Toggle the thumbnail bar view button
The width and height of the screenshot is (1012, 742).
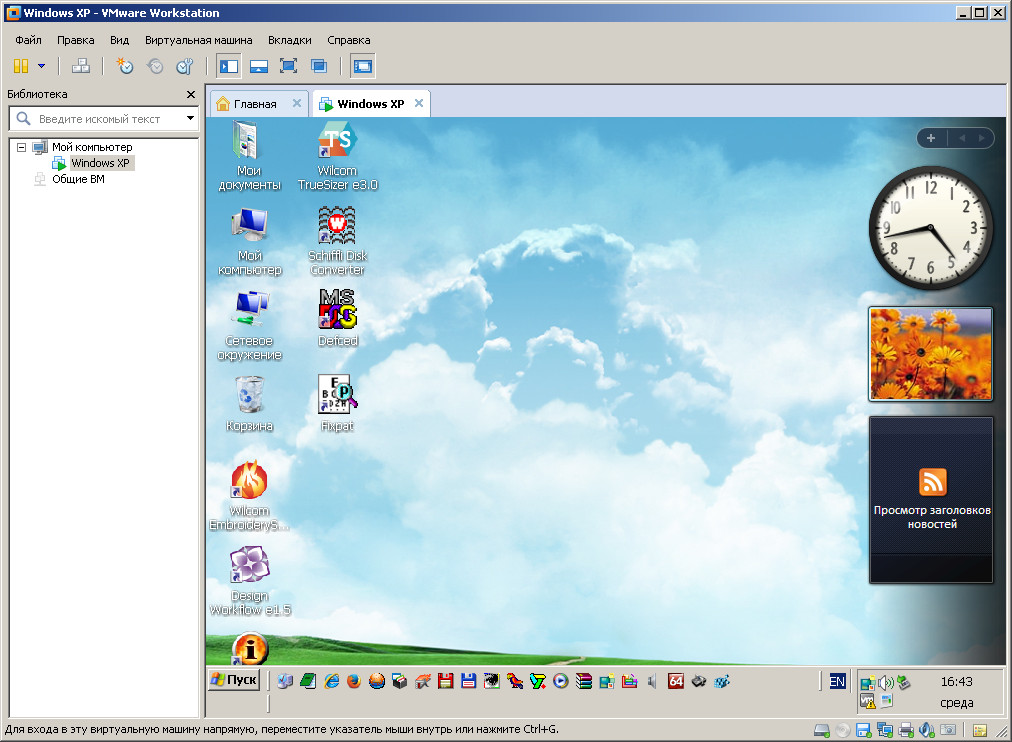[259, 66]
